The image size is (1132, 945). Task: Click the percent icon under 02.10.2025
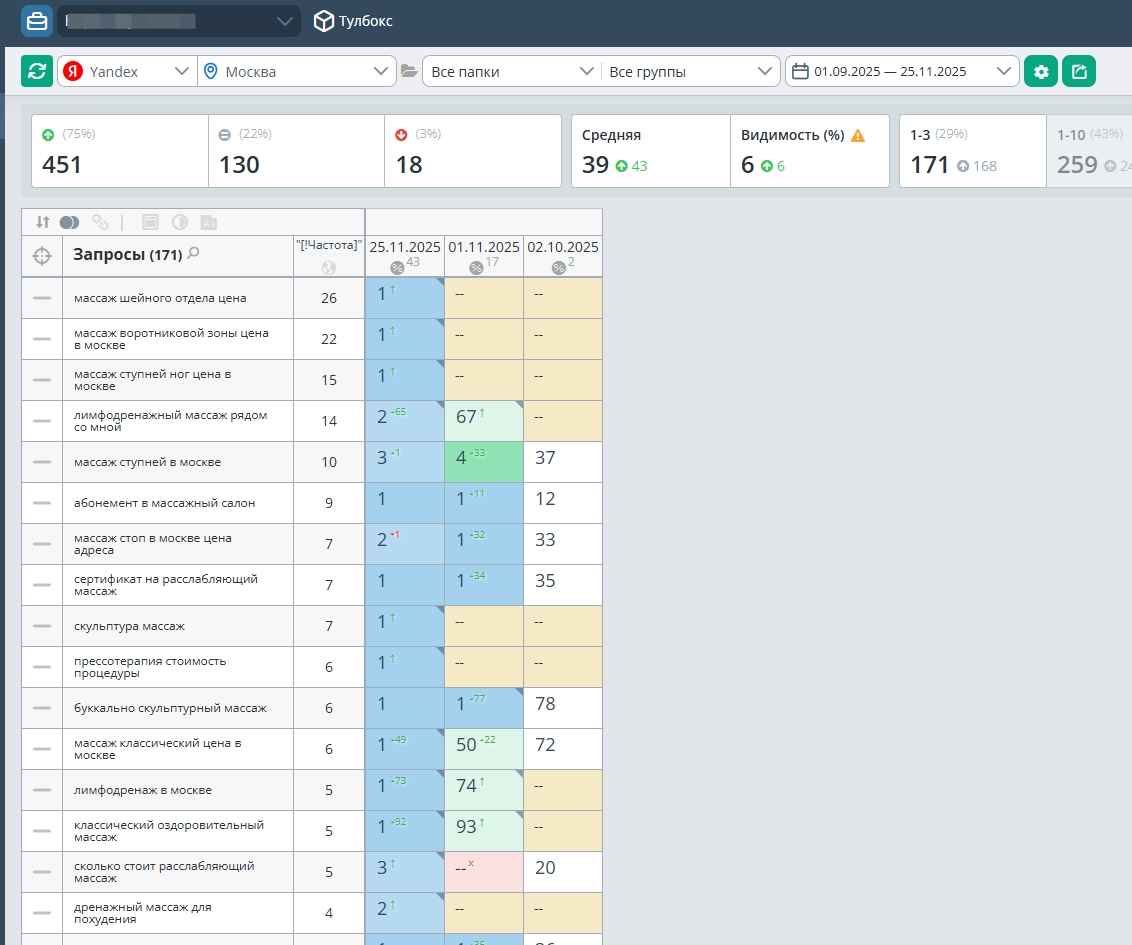(x=559, y=268)
